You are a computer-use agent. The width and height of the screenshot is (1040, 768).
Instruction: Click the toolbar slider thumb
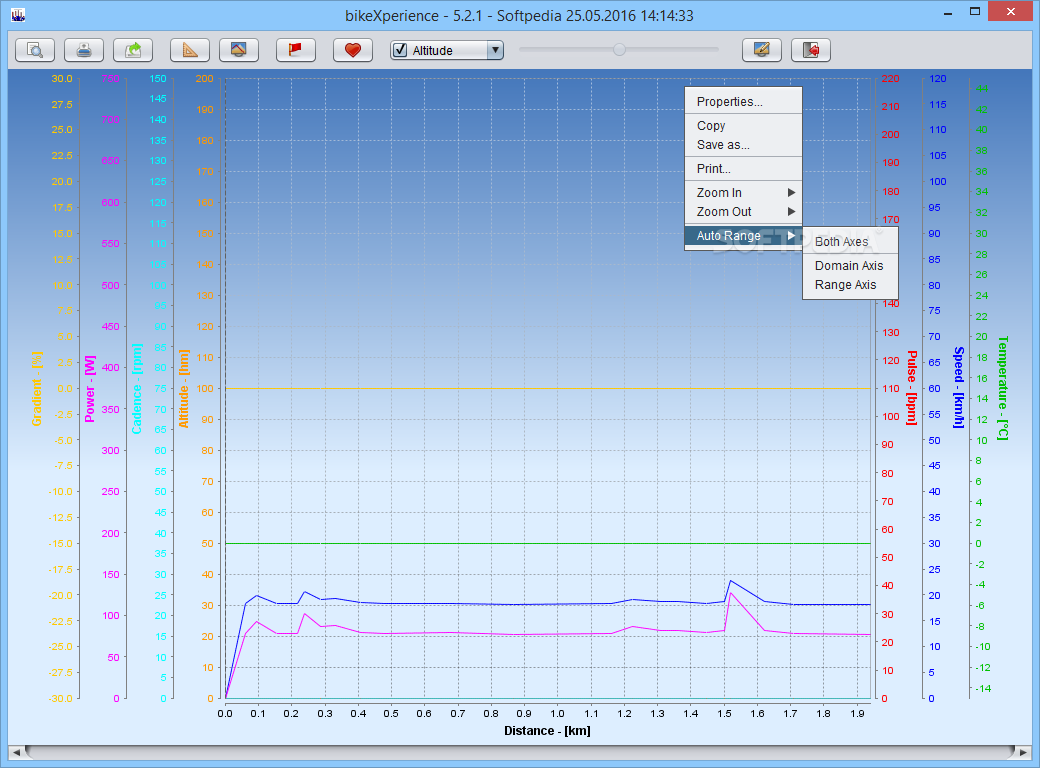point(619,49)
